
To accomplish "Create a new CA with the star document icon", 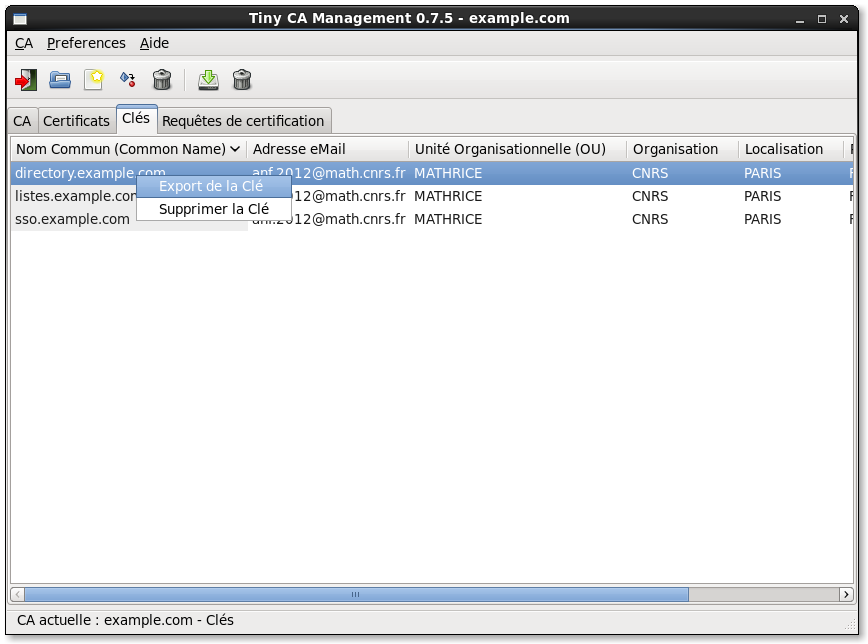I will (94, 80).
